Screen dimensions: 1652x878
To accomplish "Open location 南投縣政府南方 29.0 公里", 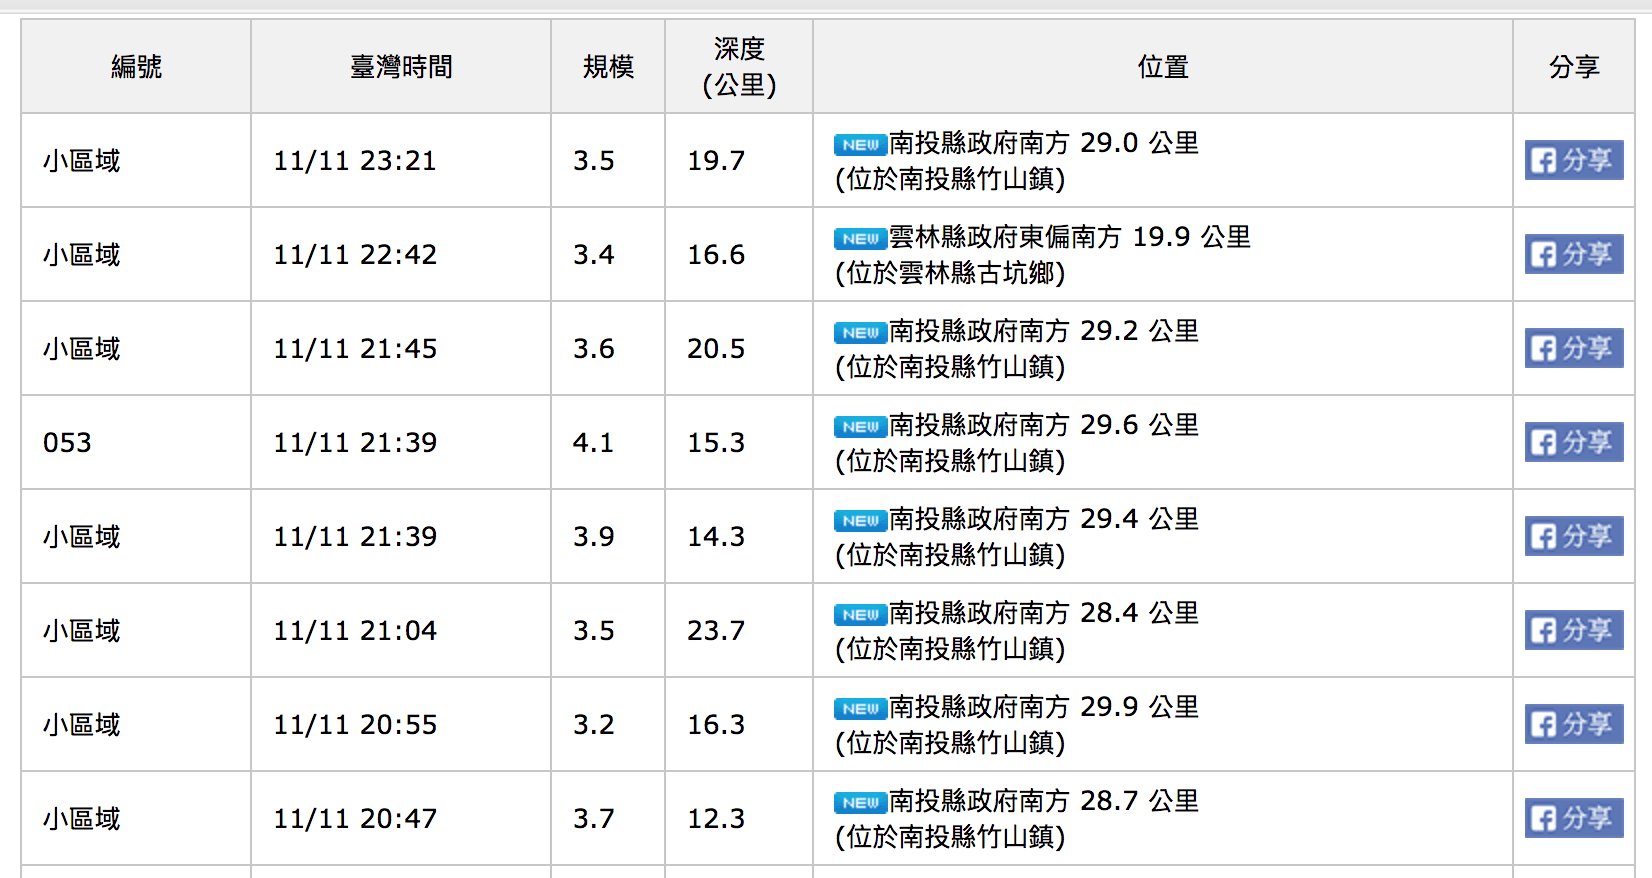I will click(1044, 143).
